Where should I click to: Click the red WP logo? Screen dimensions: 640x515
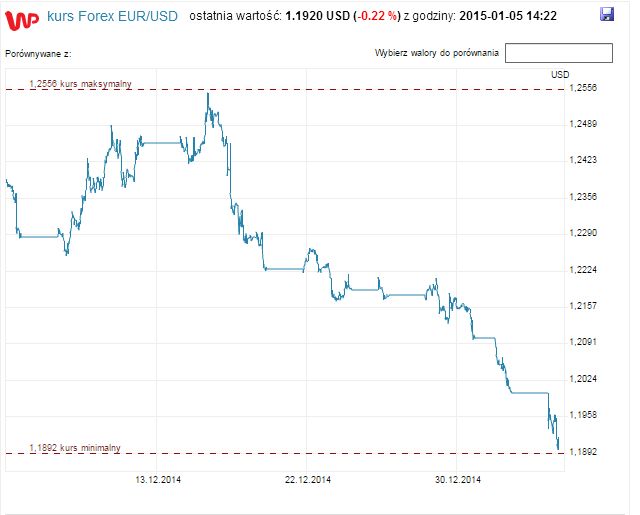coord(23,15)
